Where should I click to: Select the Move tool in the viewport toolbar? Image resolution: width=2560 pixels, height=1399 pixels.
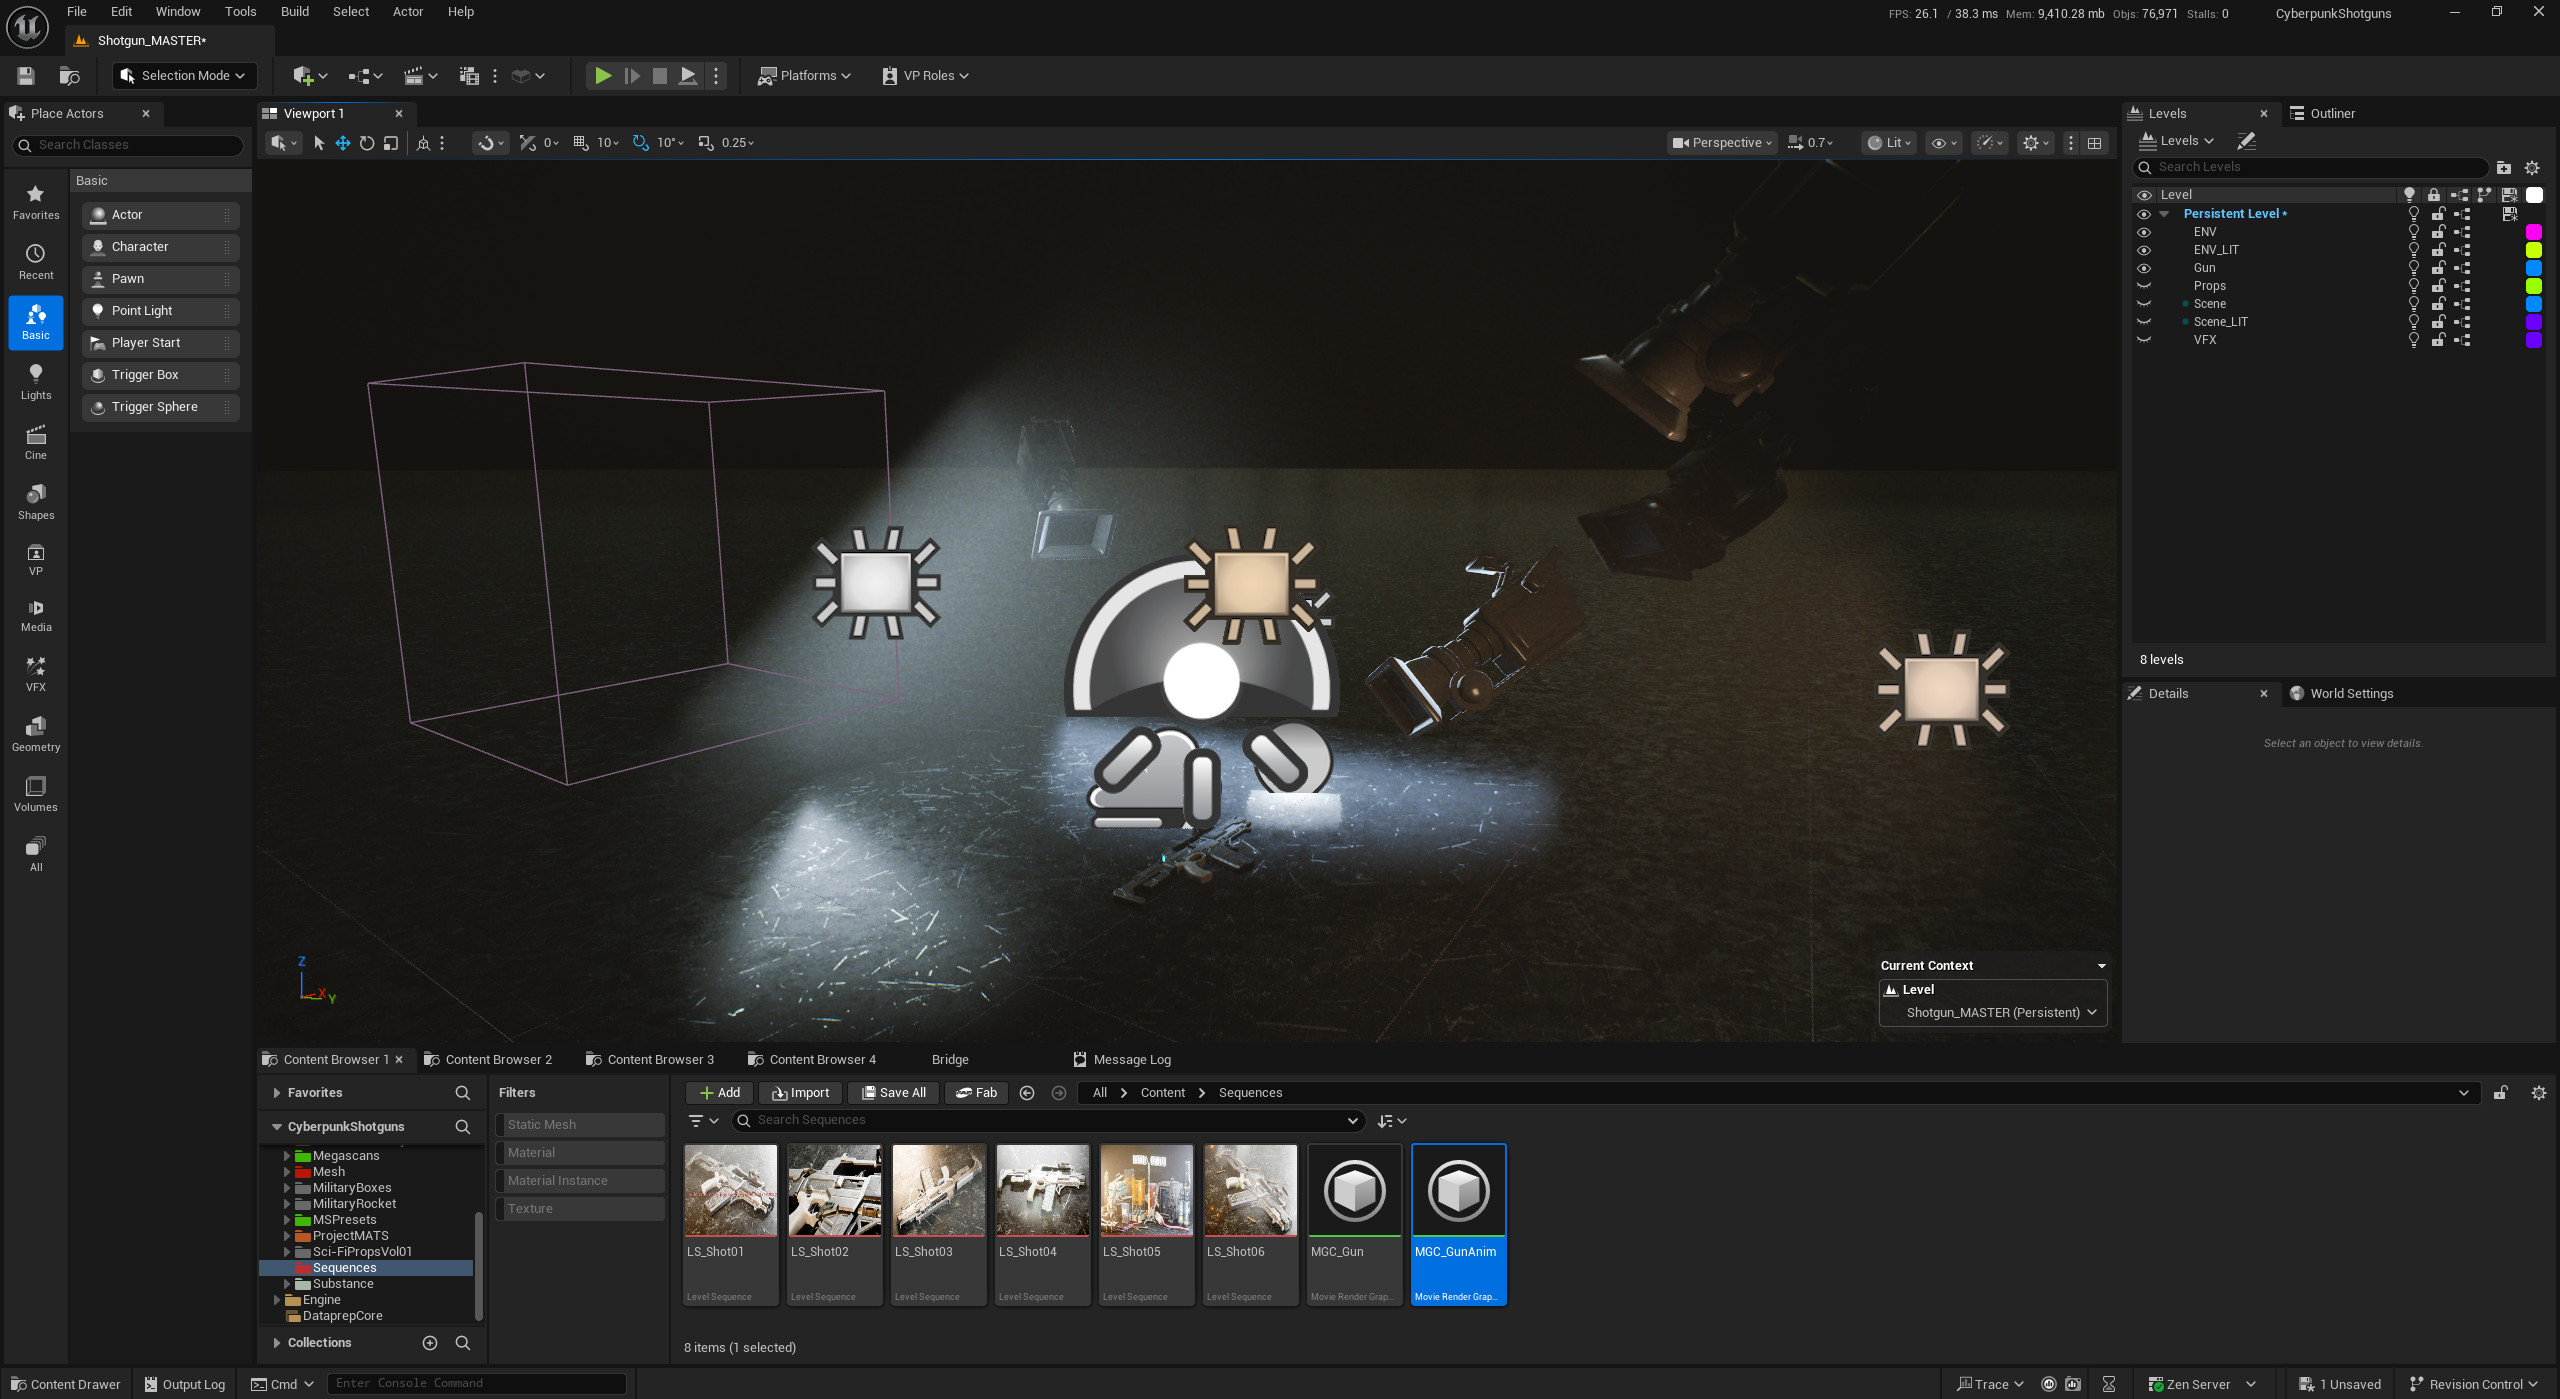pos(343,143)
